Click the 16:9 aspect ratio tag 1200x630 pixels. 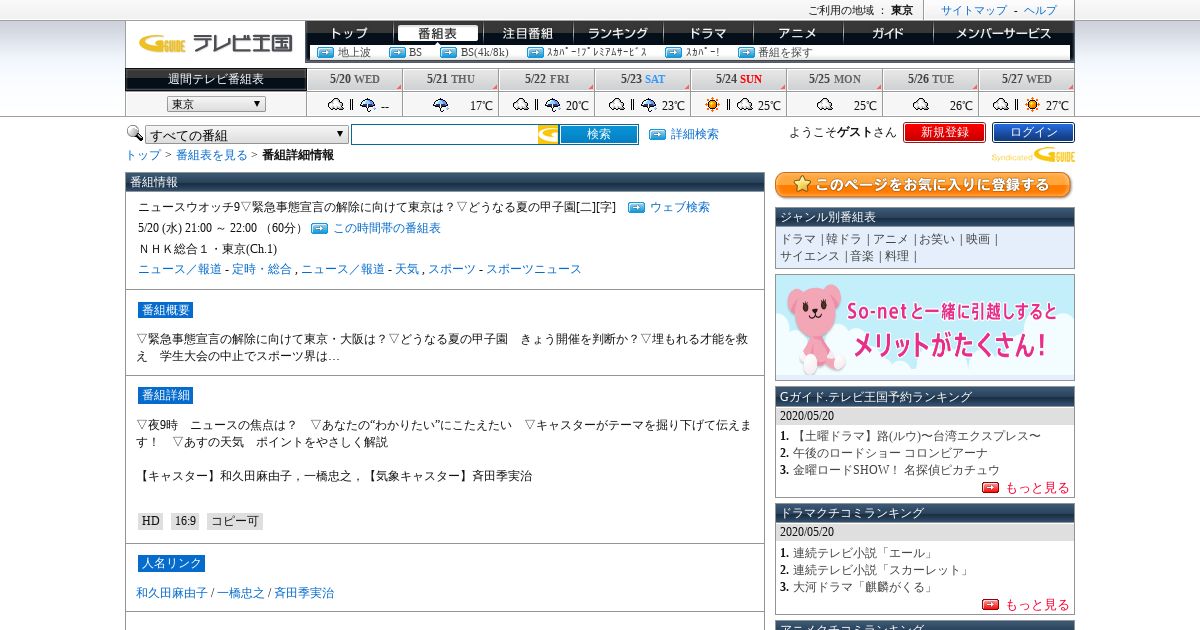185,521
